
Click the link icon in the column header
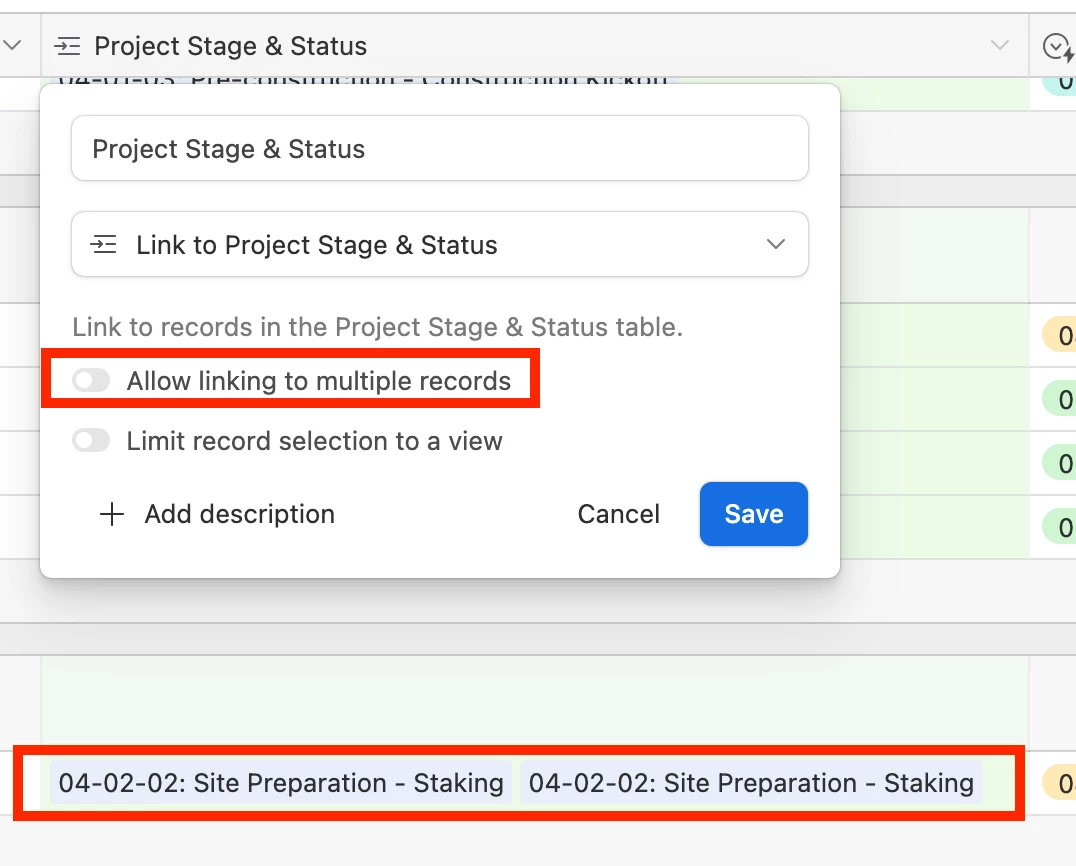coord(67,46)
